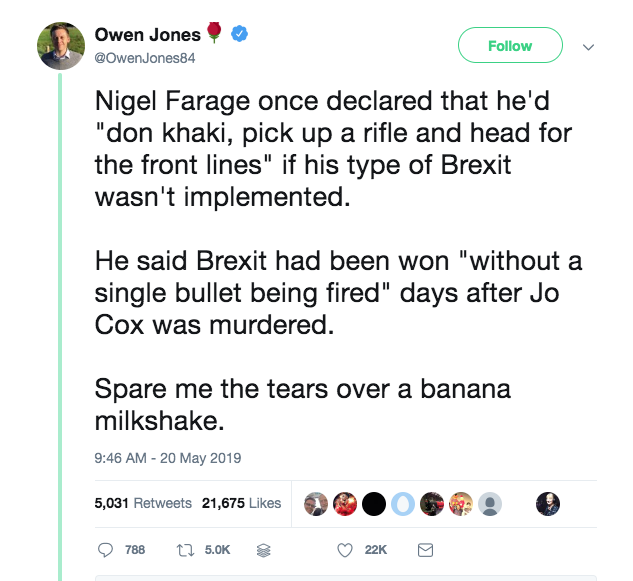Open Owen Jones profile picture

61,45
